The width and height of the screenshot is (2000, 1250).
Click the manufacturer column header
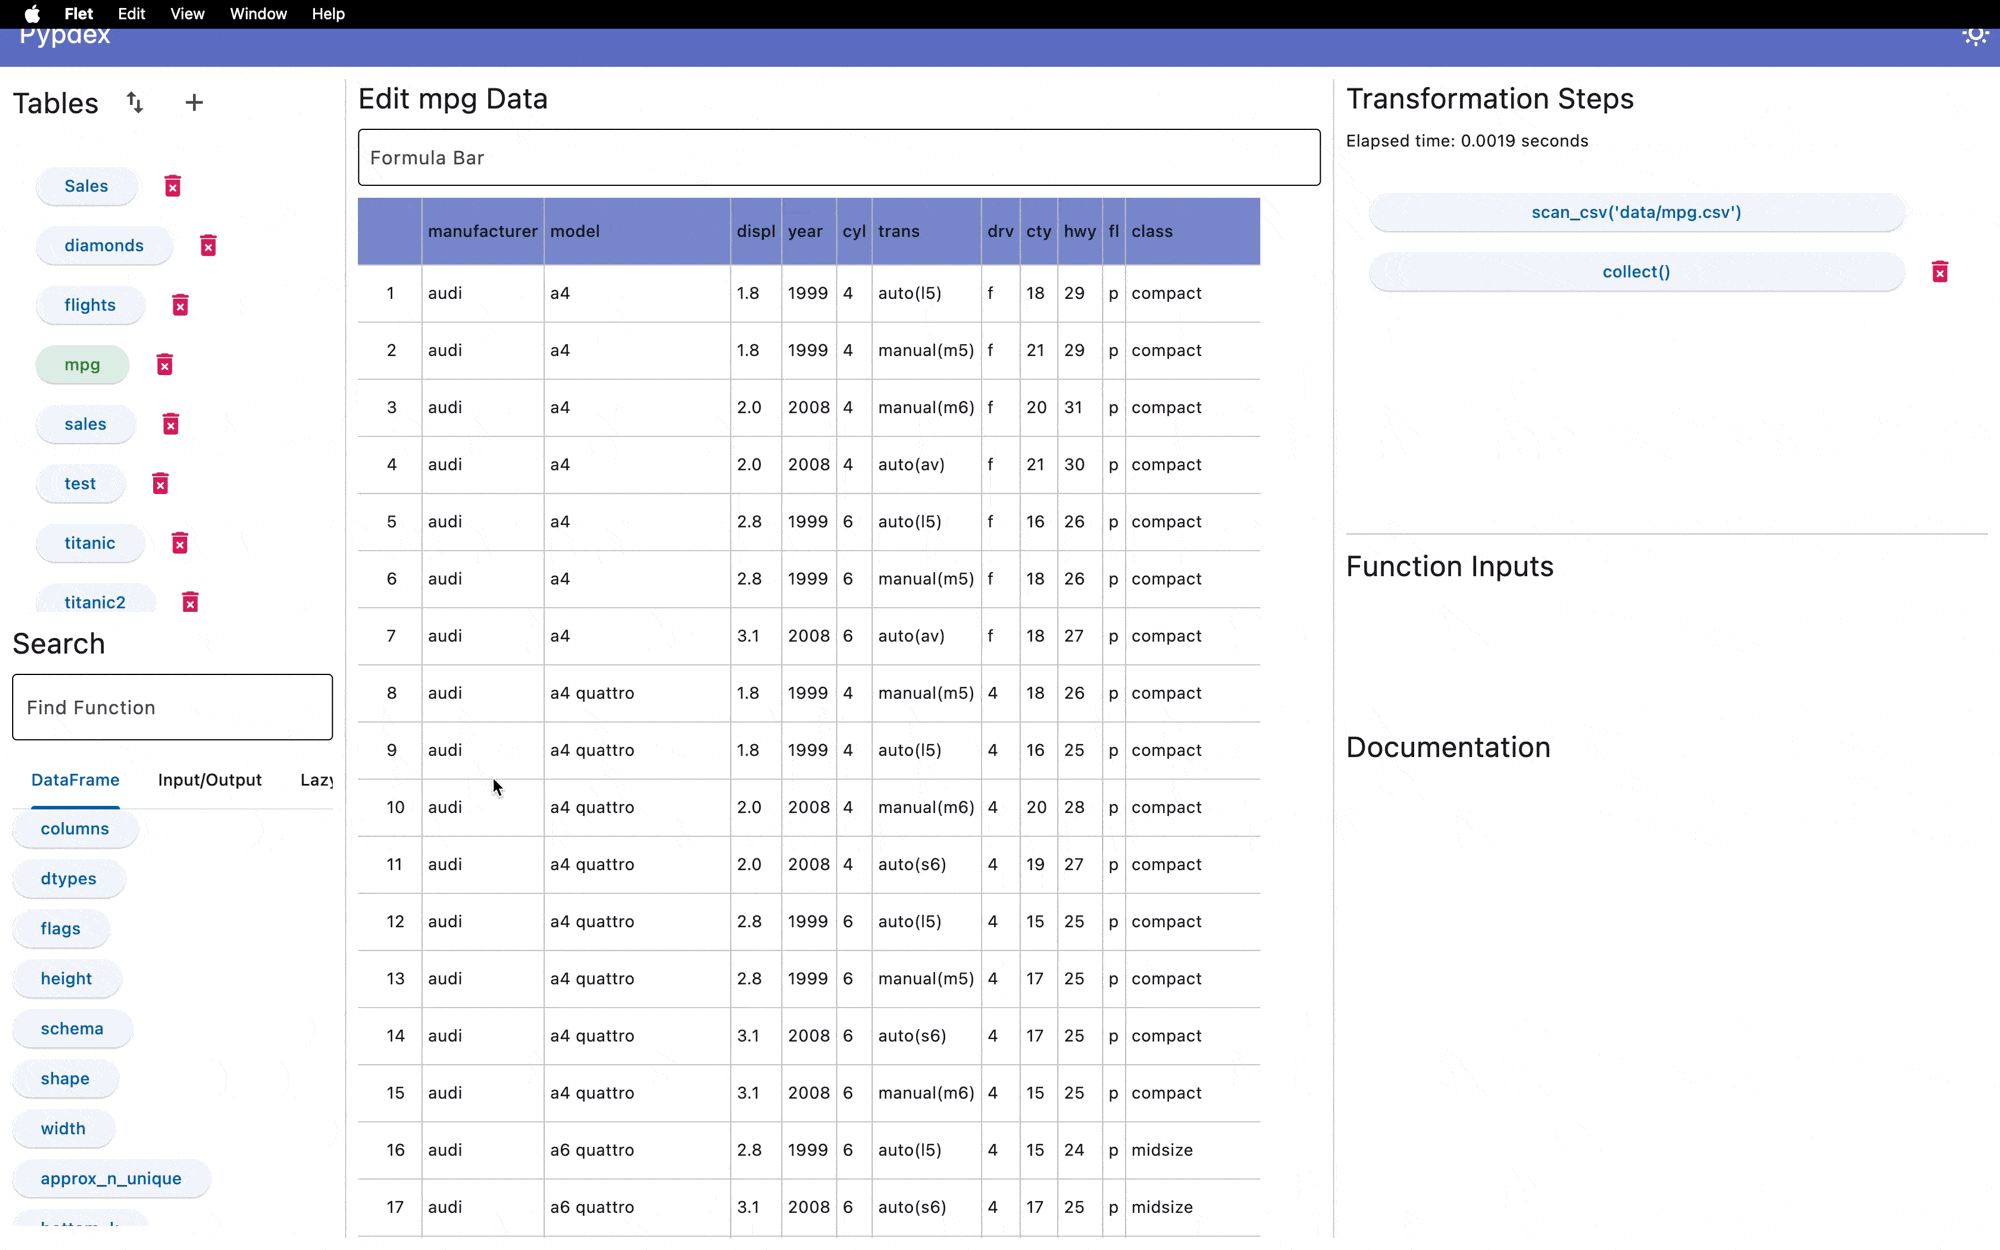click(482, 231)
